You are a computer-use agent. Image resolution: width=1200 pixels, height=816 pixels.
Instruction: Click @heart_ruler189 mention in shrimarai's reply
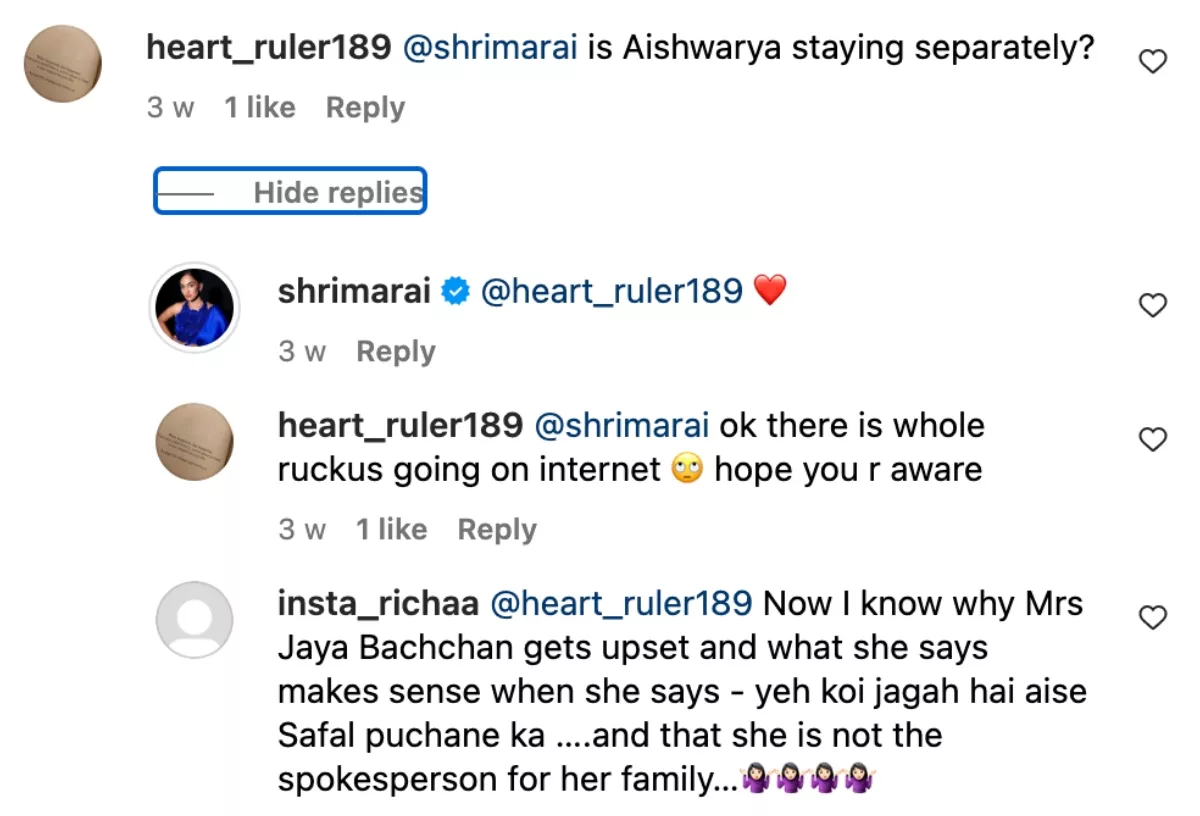tap(612, 292)
